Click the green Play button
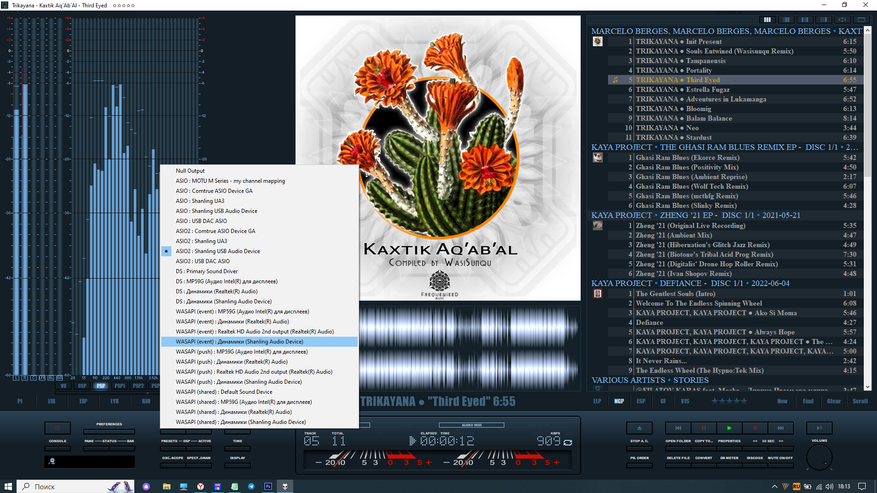877x493 pixels. coord(729,428)
